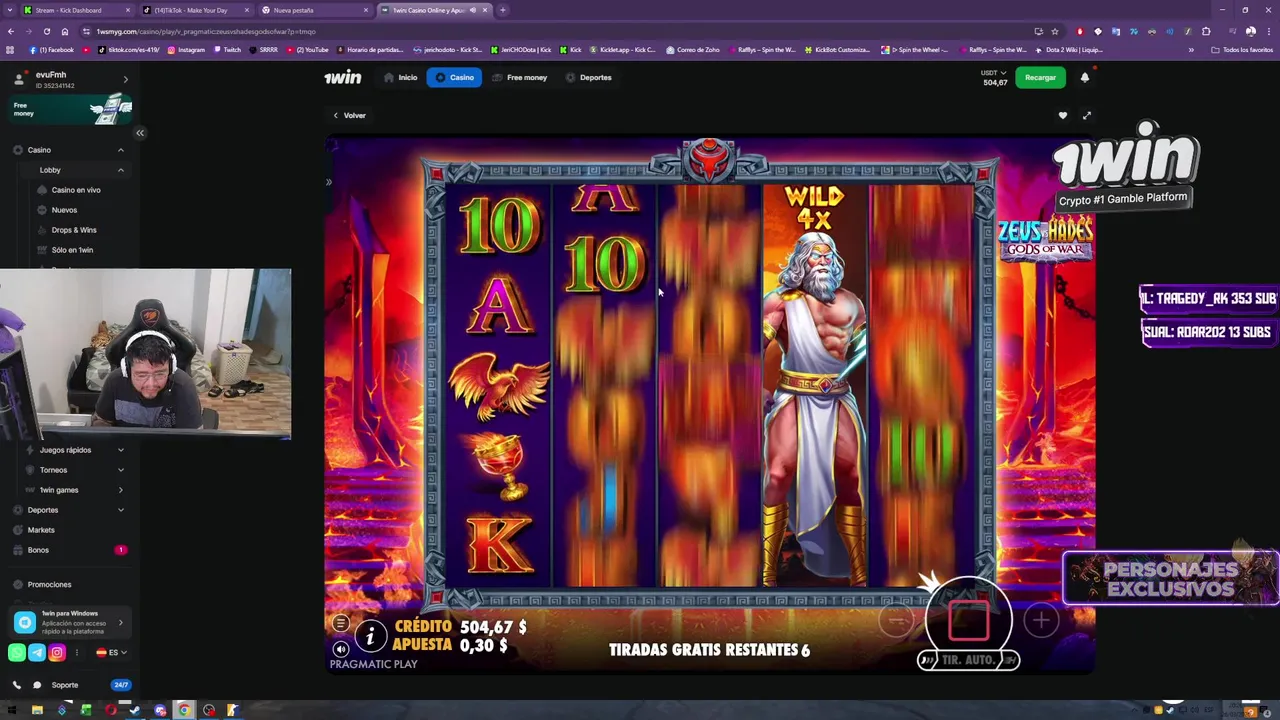Expand the game side panel arrow
The width and height of the screenshot is (1280, 720).
point(328,182)
